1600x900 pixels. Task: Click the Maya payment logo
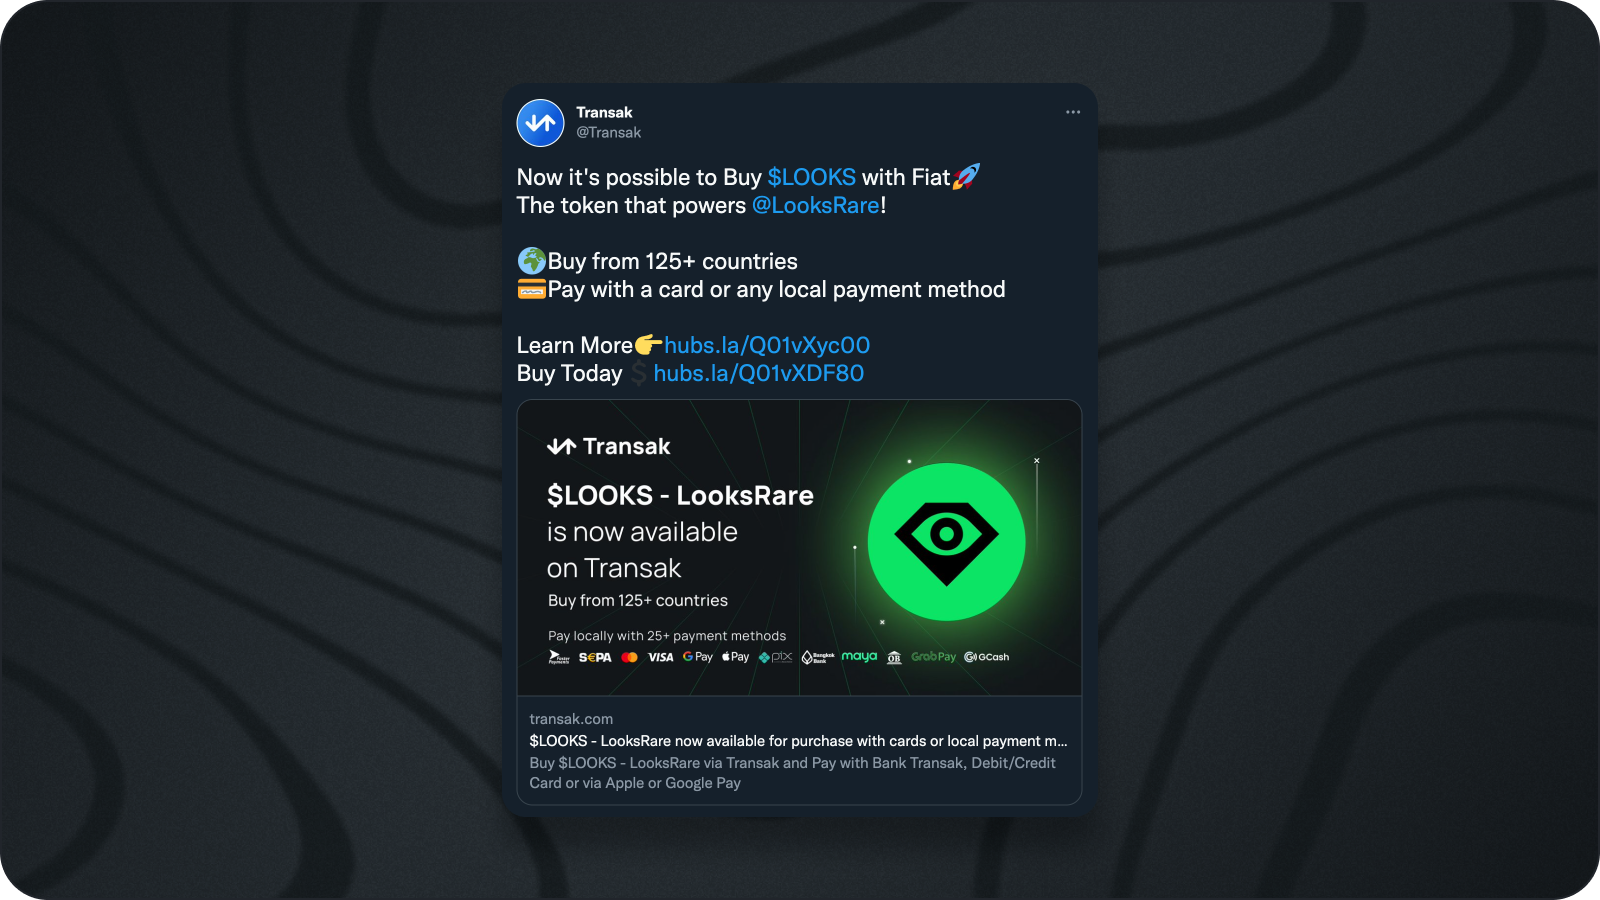tap(859, 657)
